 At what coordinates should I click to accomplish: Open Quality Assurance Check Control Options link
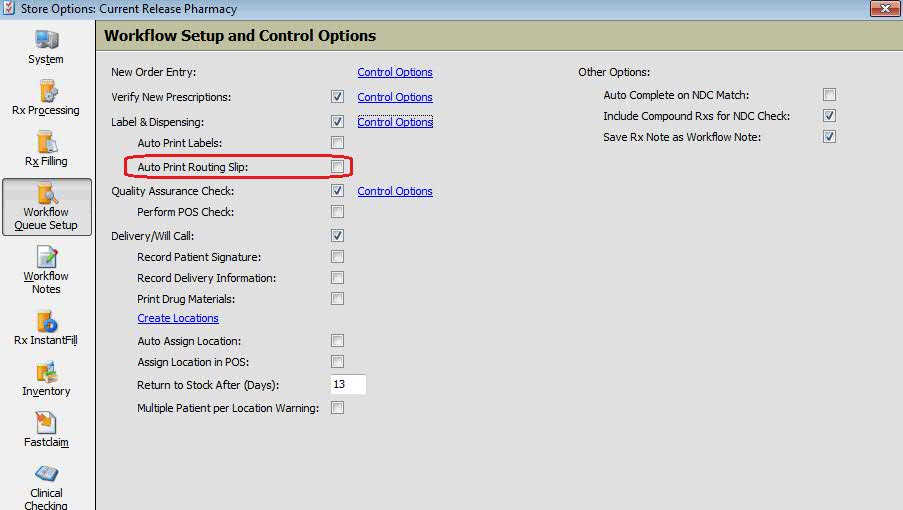[x=395, y=191]
